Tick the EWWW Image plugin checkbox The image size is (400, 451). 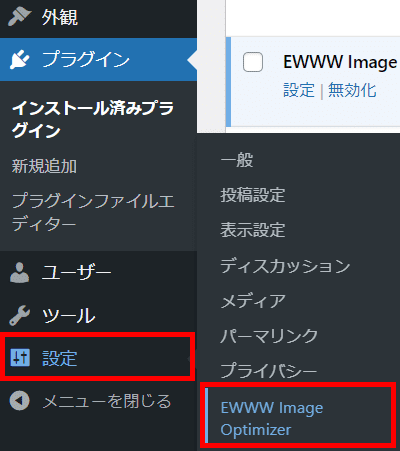tap(253, 62)
